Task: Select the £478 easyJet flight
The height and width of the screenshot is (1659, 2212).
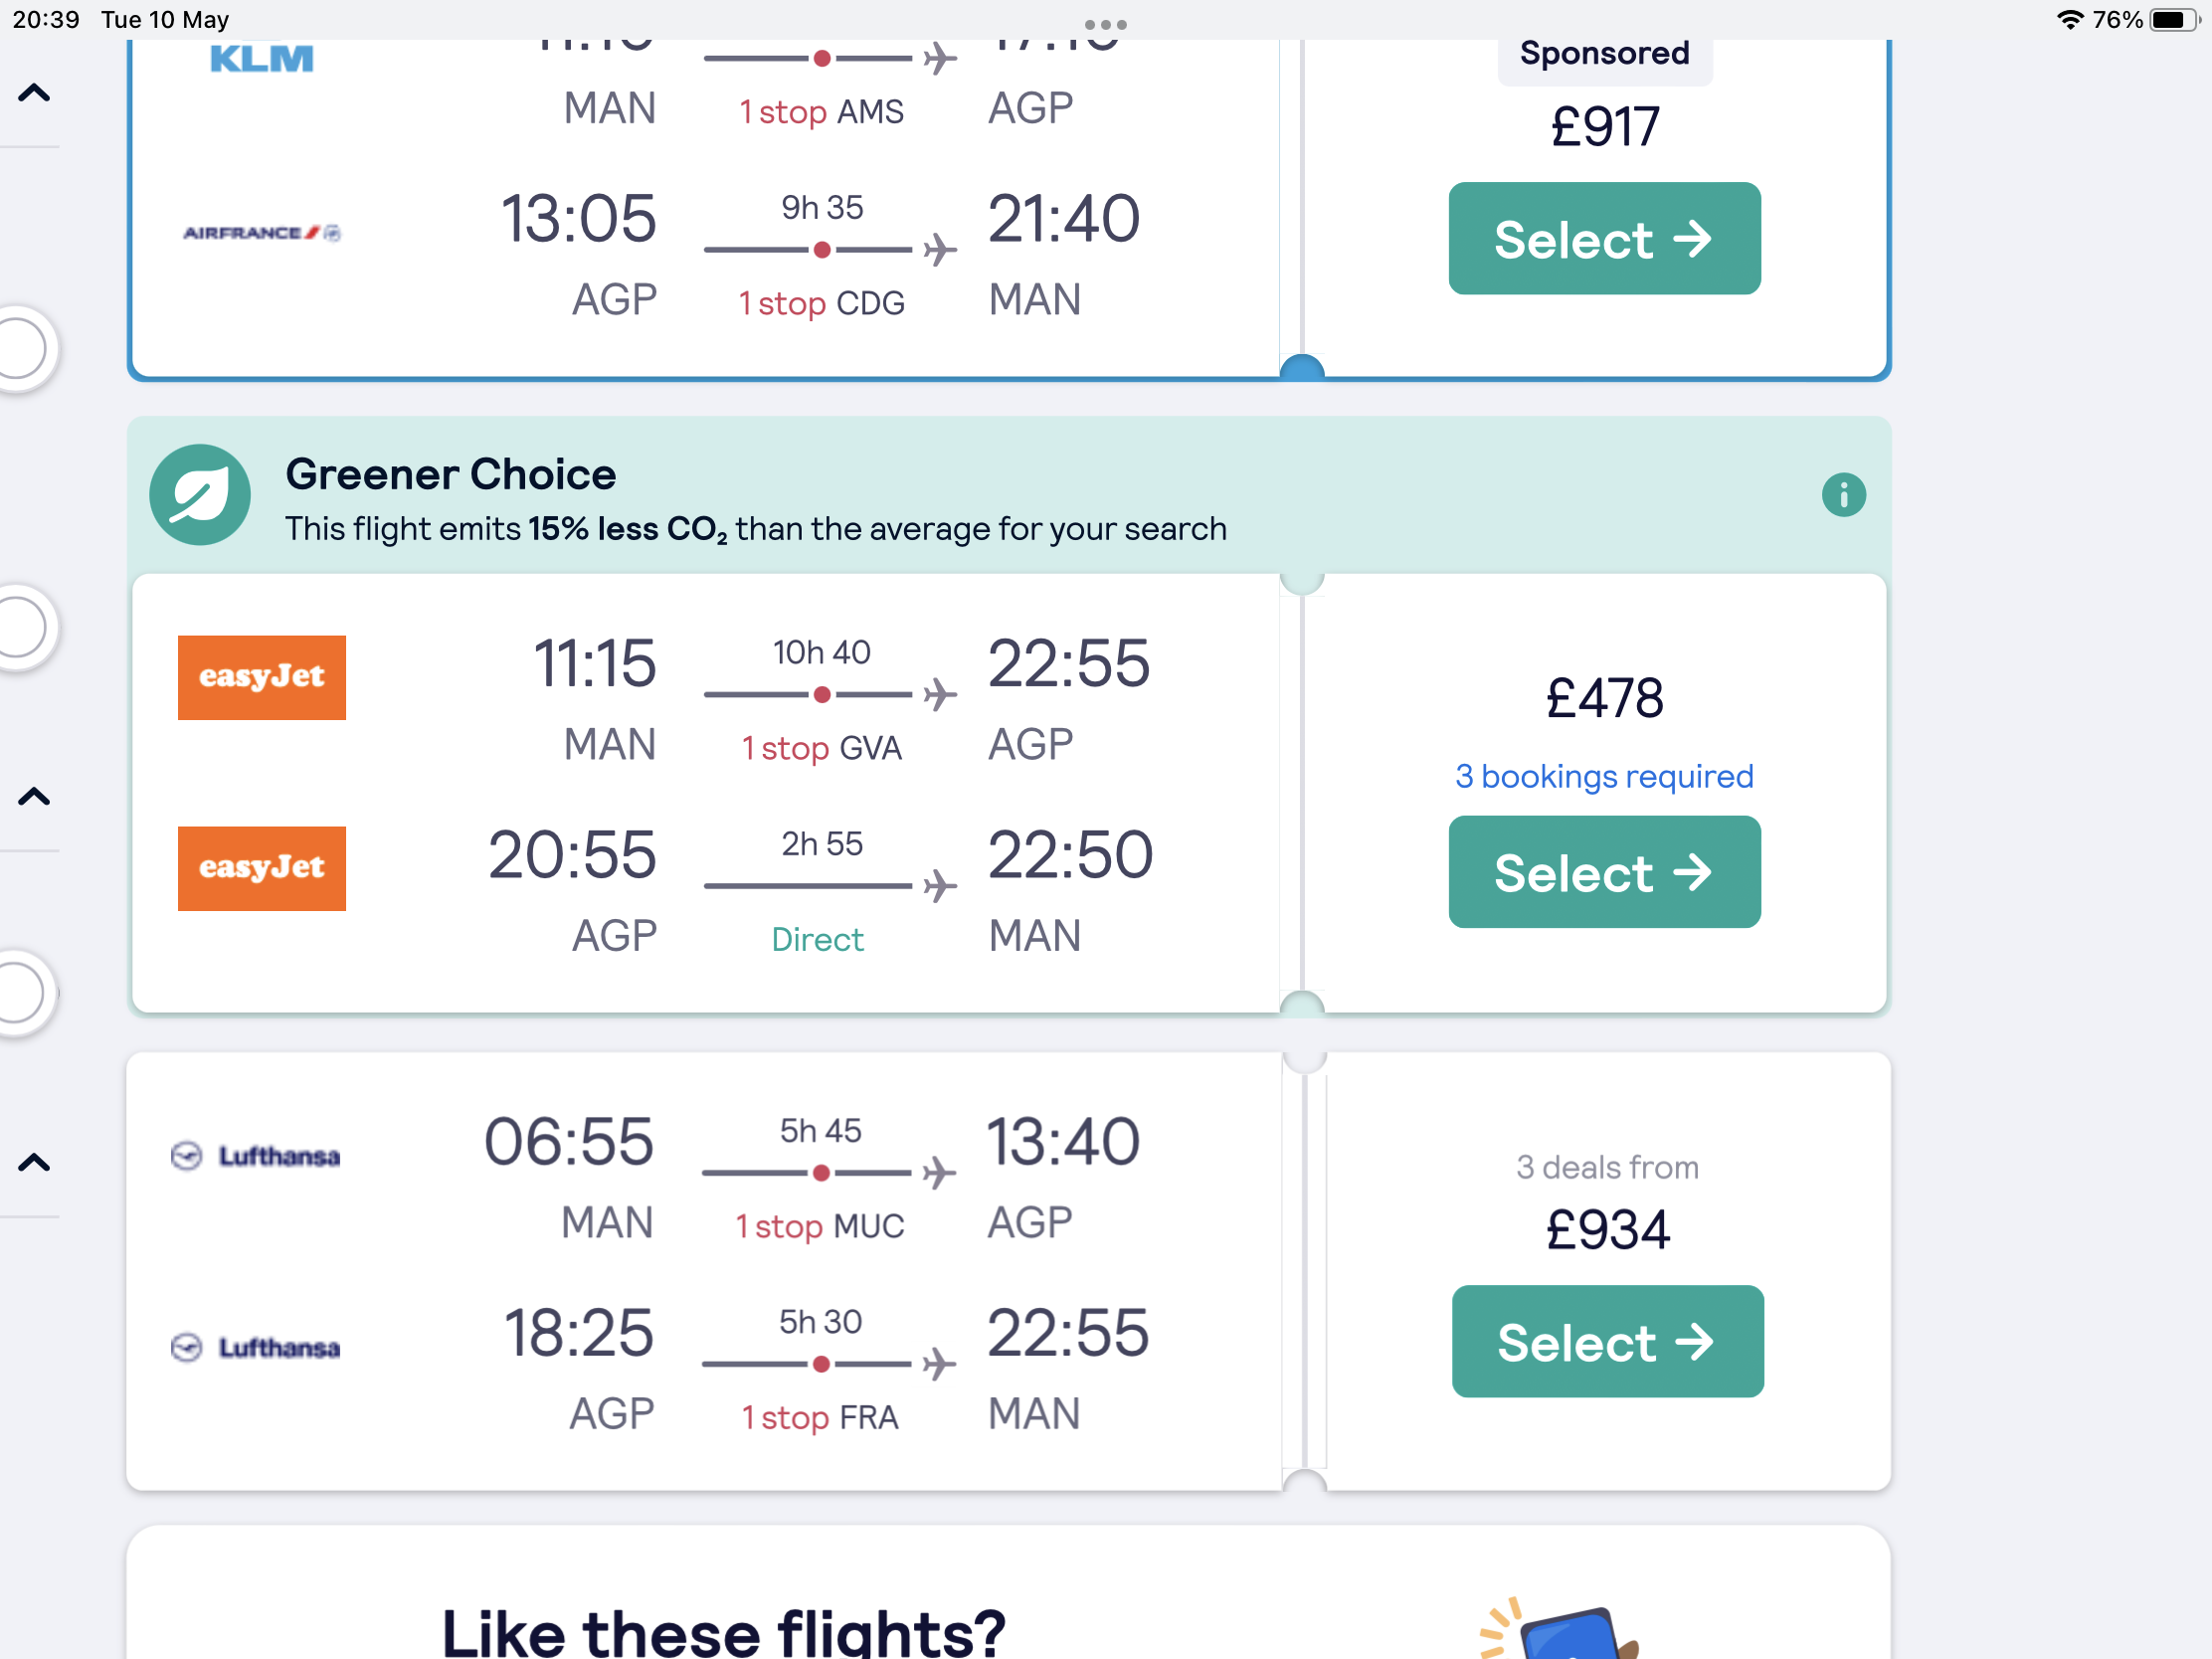Action: 1604,872
